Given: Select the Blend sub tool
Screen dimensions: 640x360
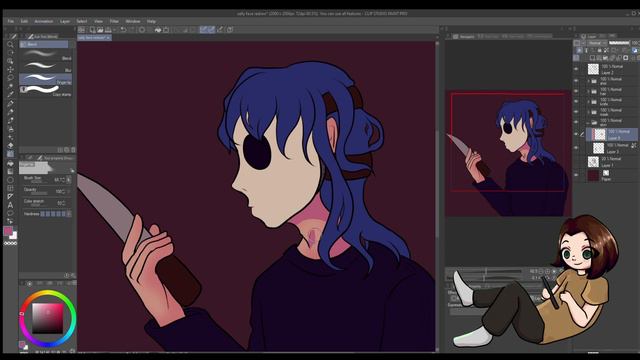Looking at the screenshot, I should click(45, 55).
